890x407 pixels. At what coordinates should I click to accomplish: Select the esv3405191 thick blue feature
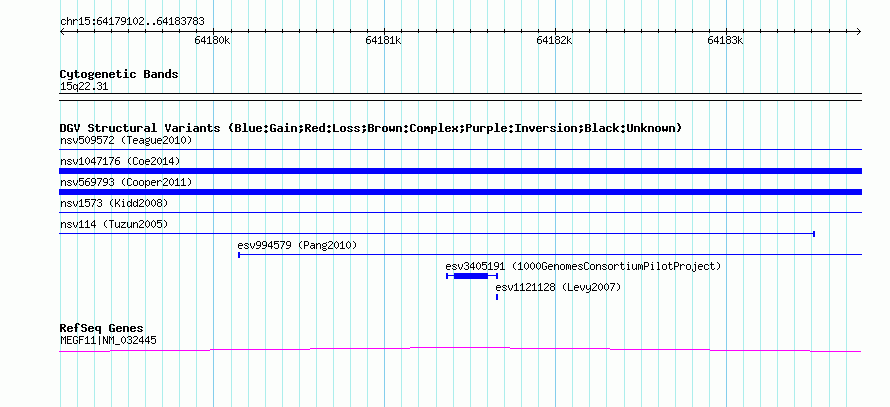pos(471,276)
